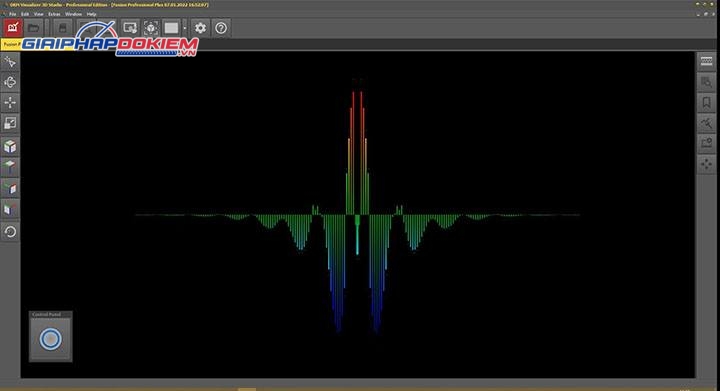Open the ruler depth measurement panel

click(x=706, y=61)
